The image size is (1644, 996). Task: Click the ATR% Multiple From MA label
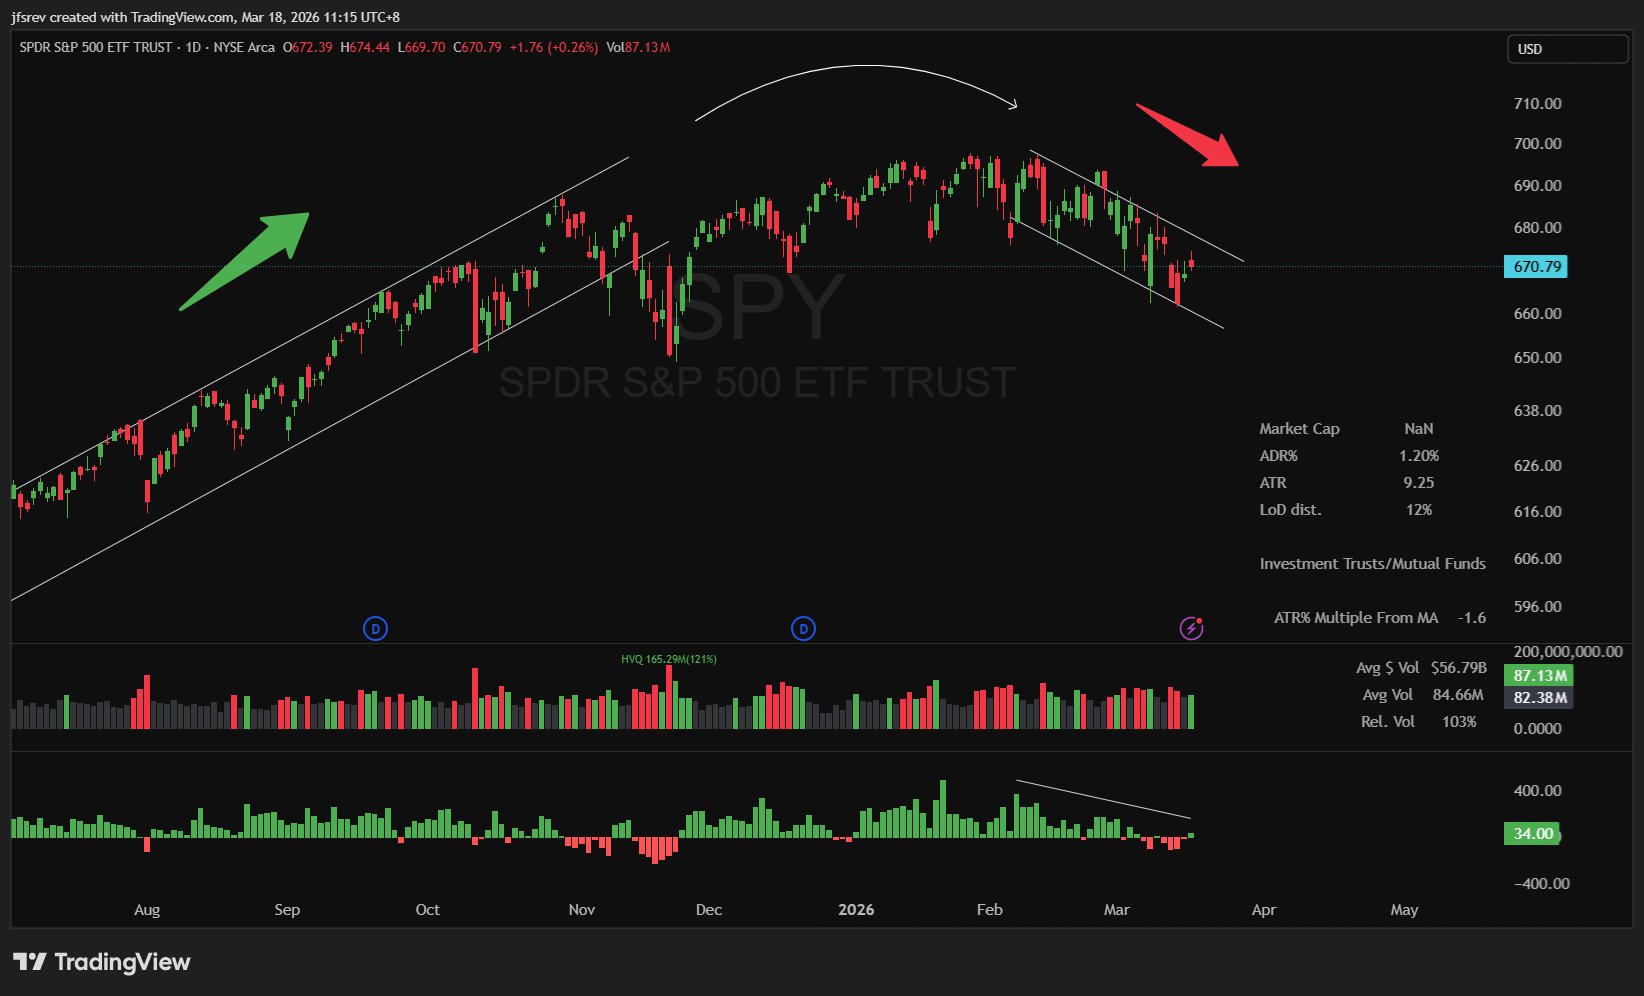(x=1356, y=618)
